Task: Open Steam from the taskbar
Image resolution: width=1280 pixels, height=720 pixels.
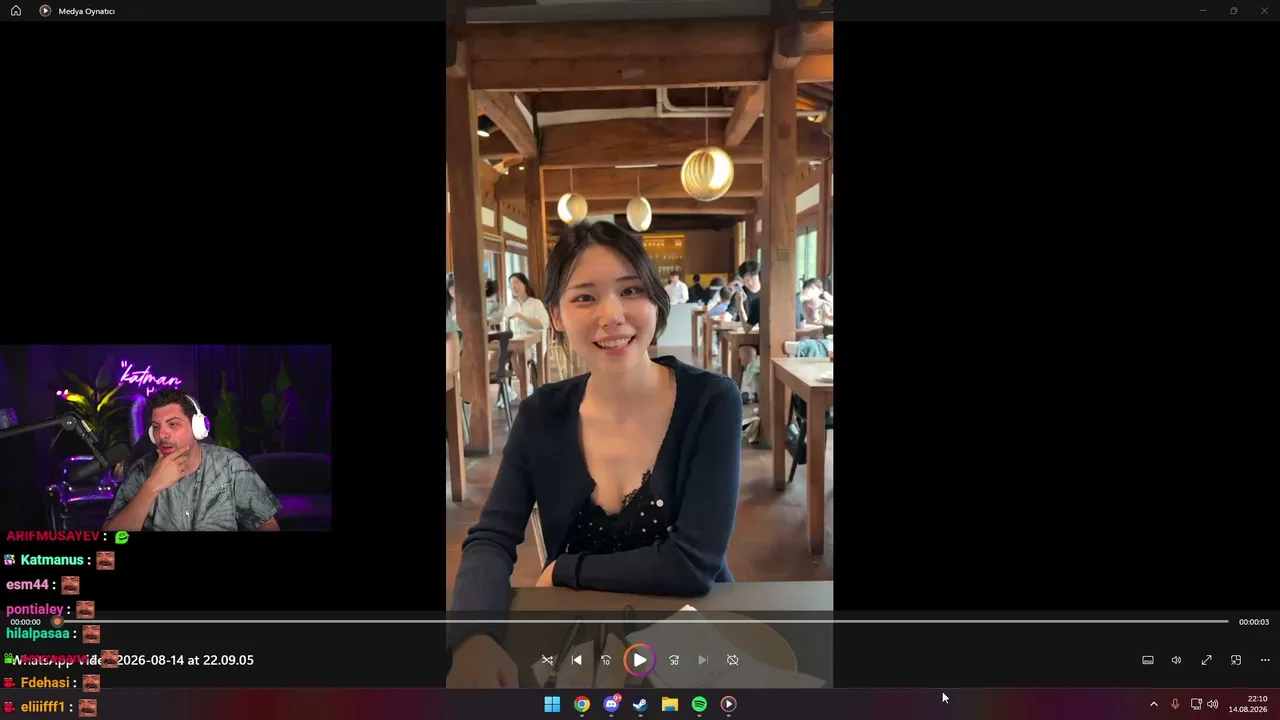Action: (x=640, y=704)
